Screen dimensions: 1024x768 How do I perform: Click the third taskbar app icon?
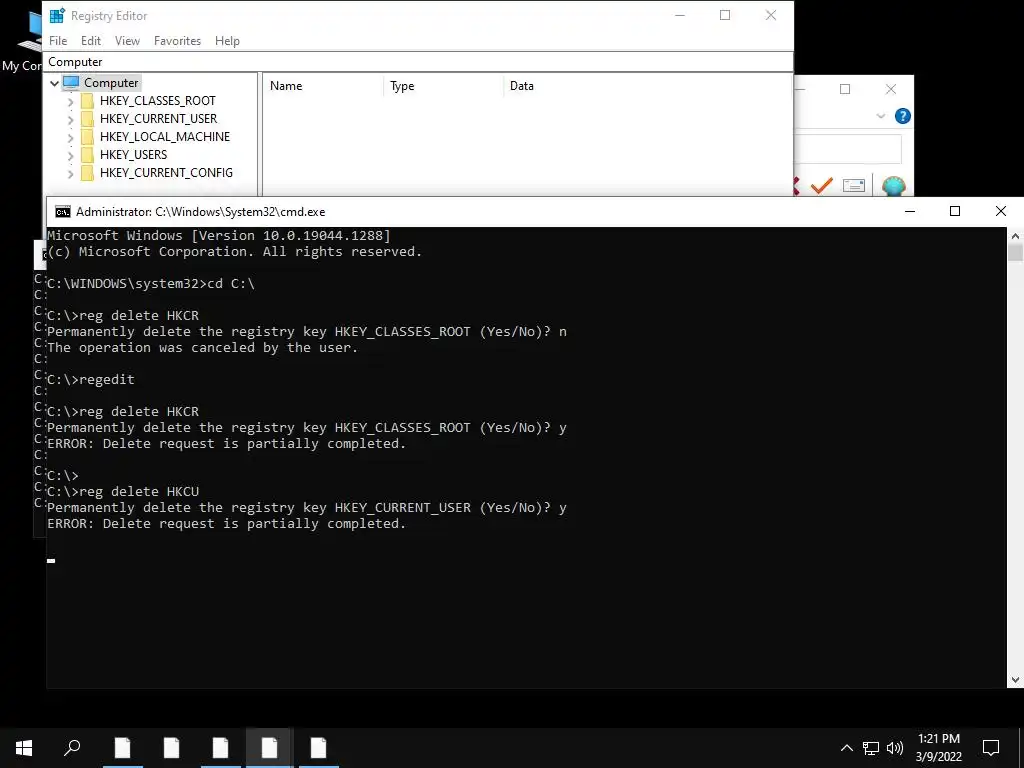point(221,748)
